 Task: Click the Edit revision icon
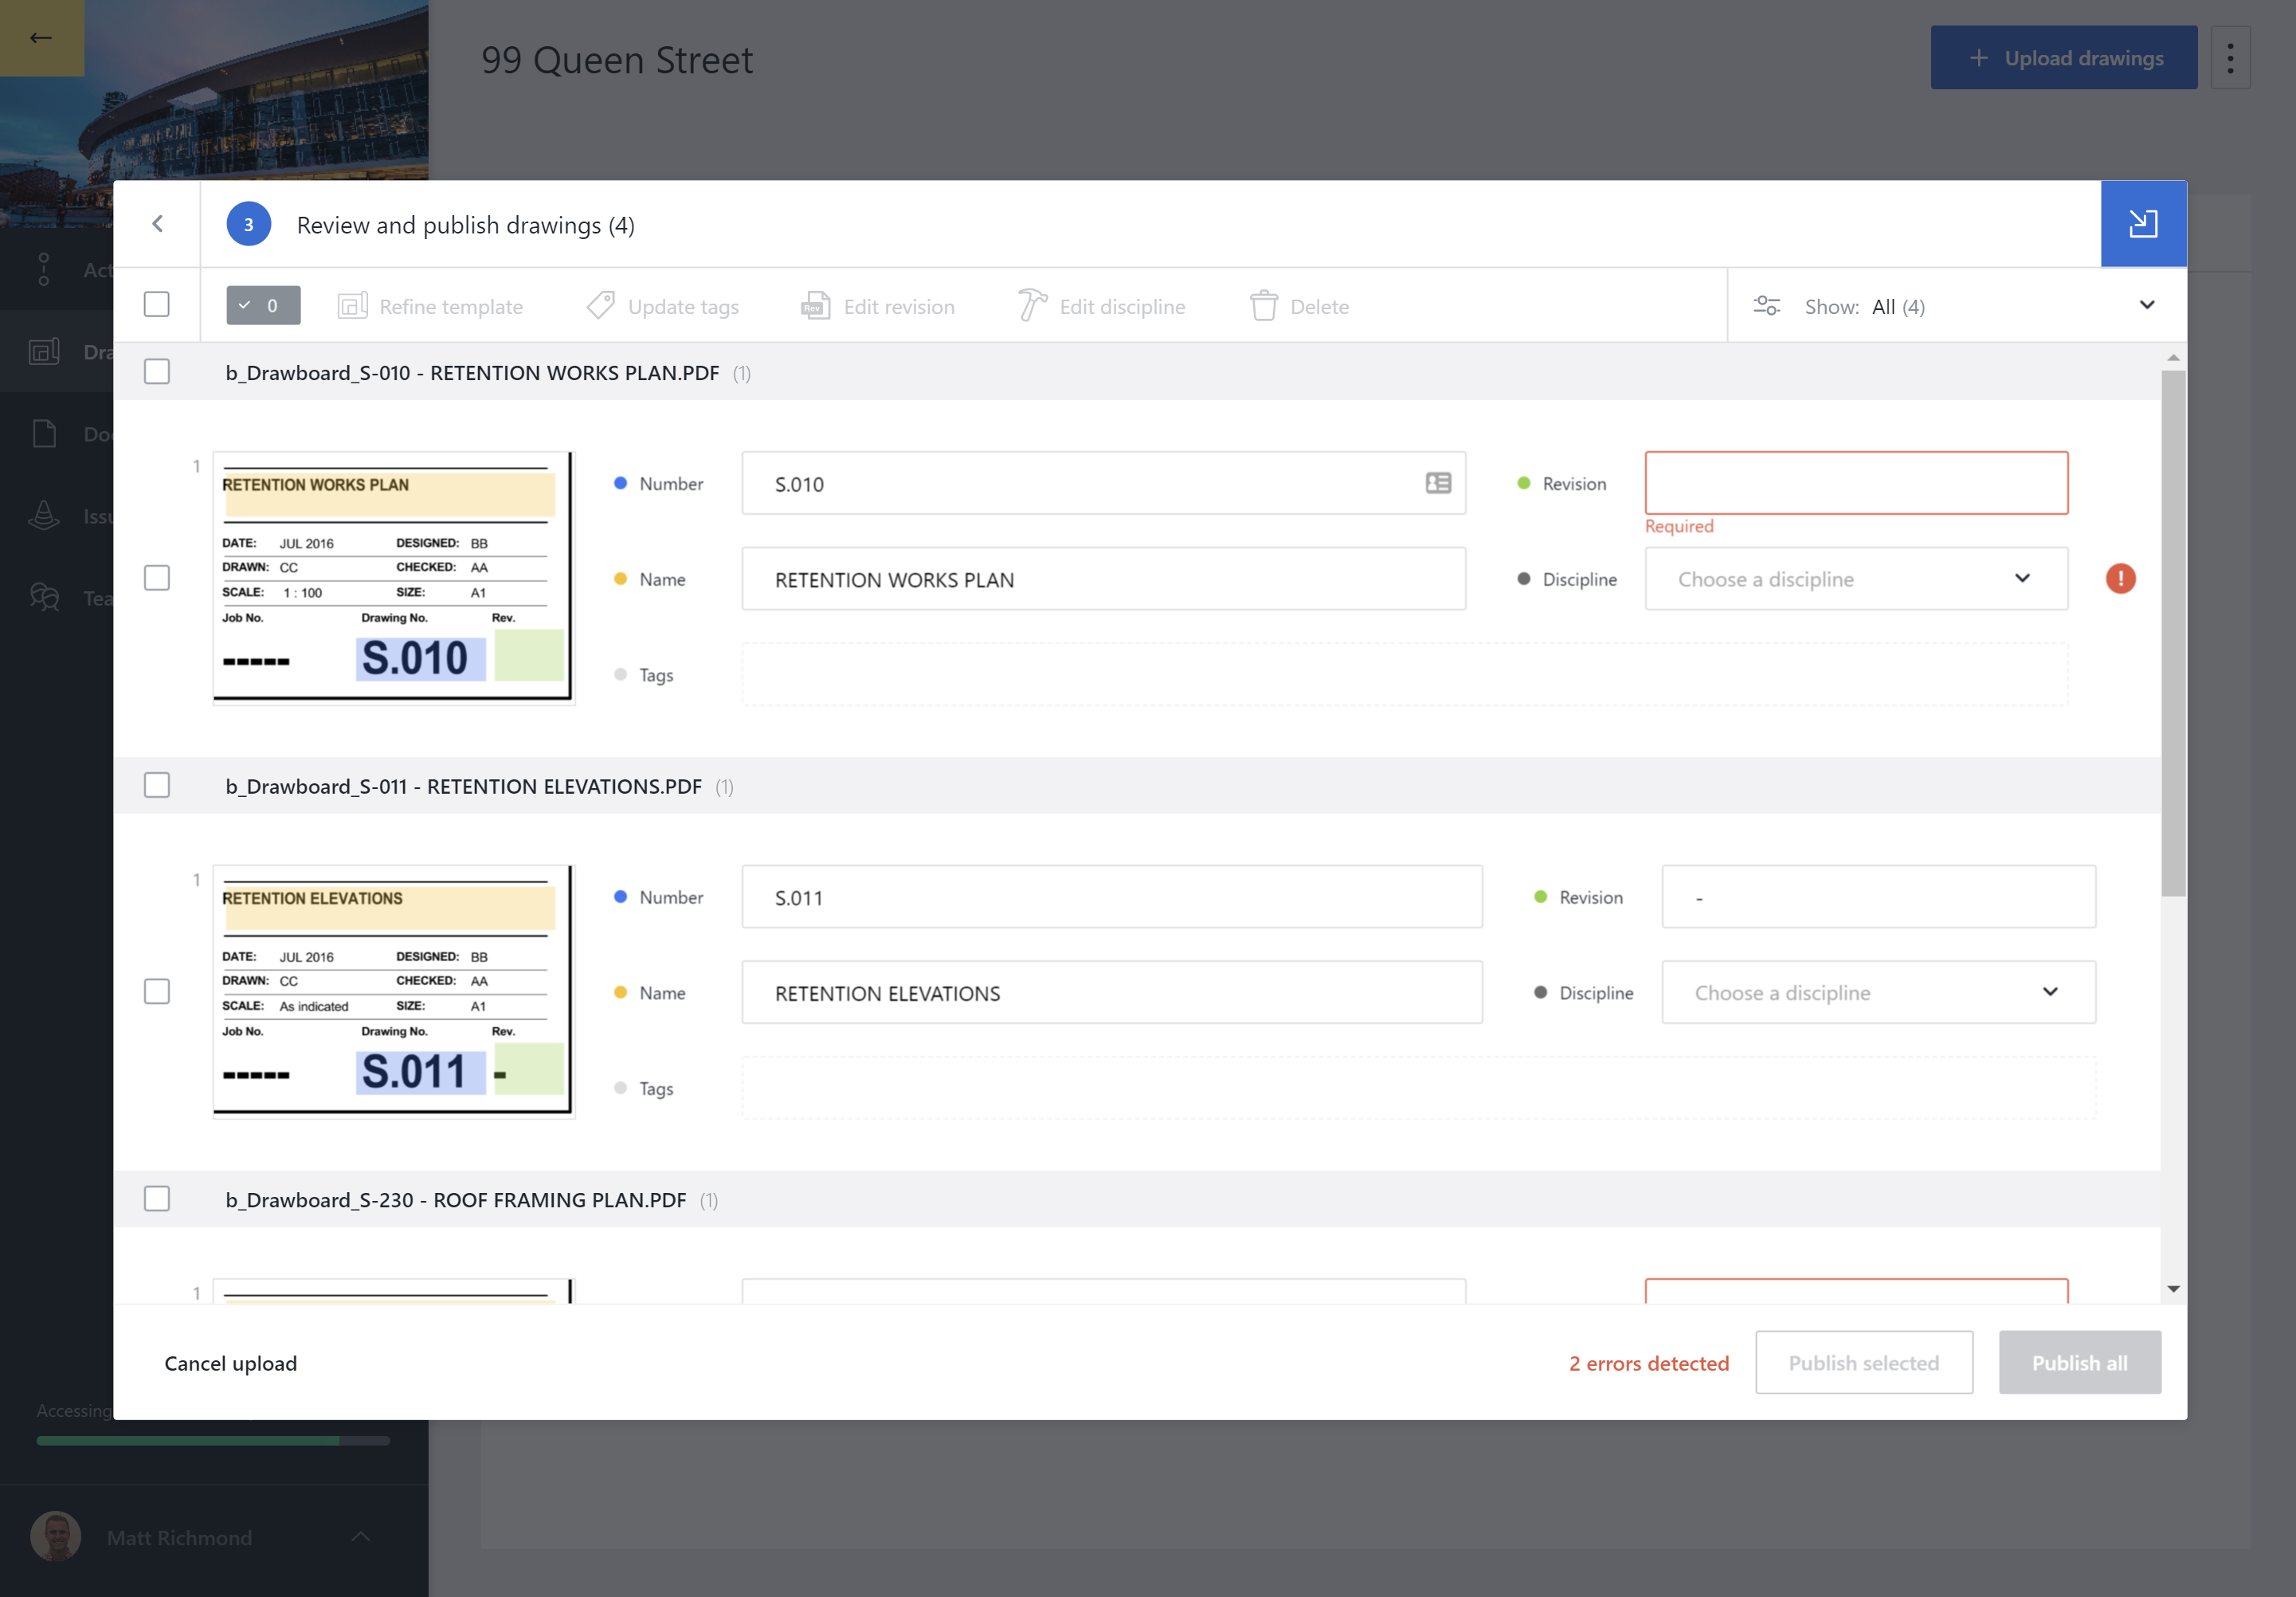pyautogui.click(x=815, y=306)
